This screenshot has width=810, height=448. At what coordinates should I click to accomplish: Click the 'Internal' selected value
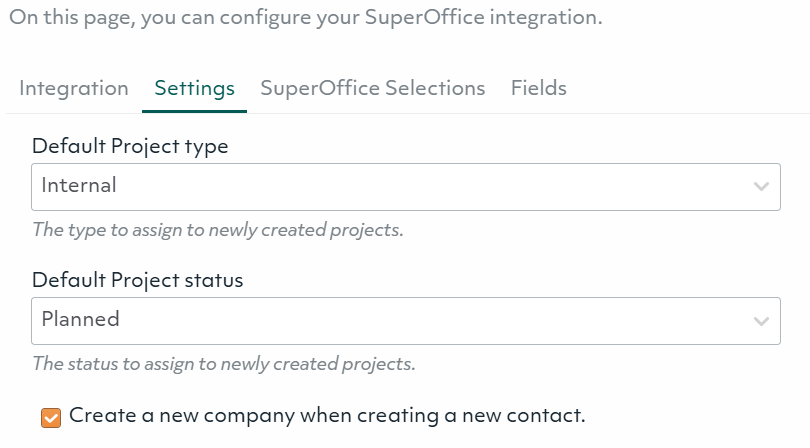click(x=79, y=185)
